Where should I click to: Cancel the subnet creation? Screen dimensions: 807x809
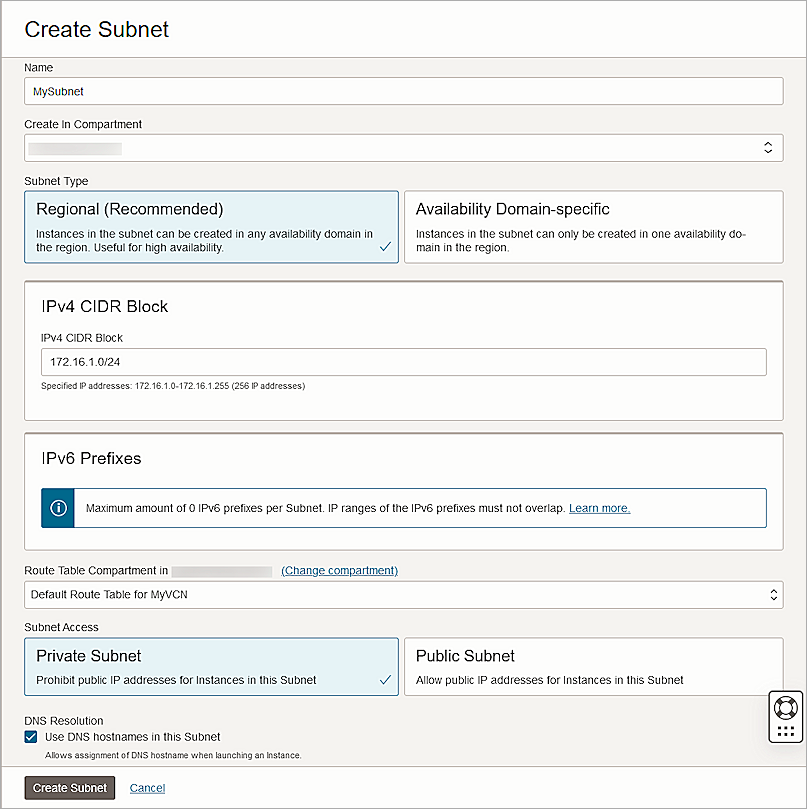point(147,788)
